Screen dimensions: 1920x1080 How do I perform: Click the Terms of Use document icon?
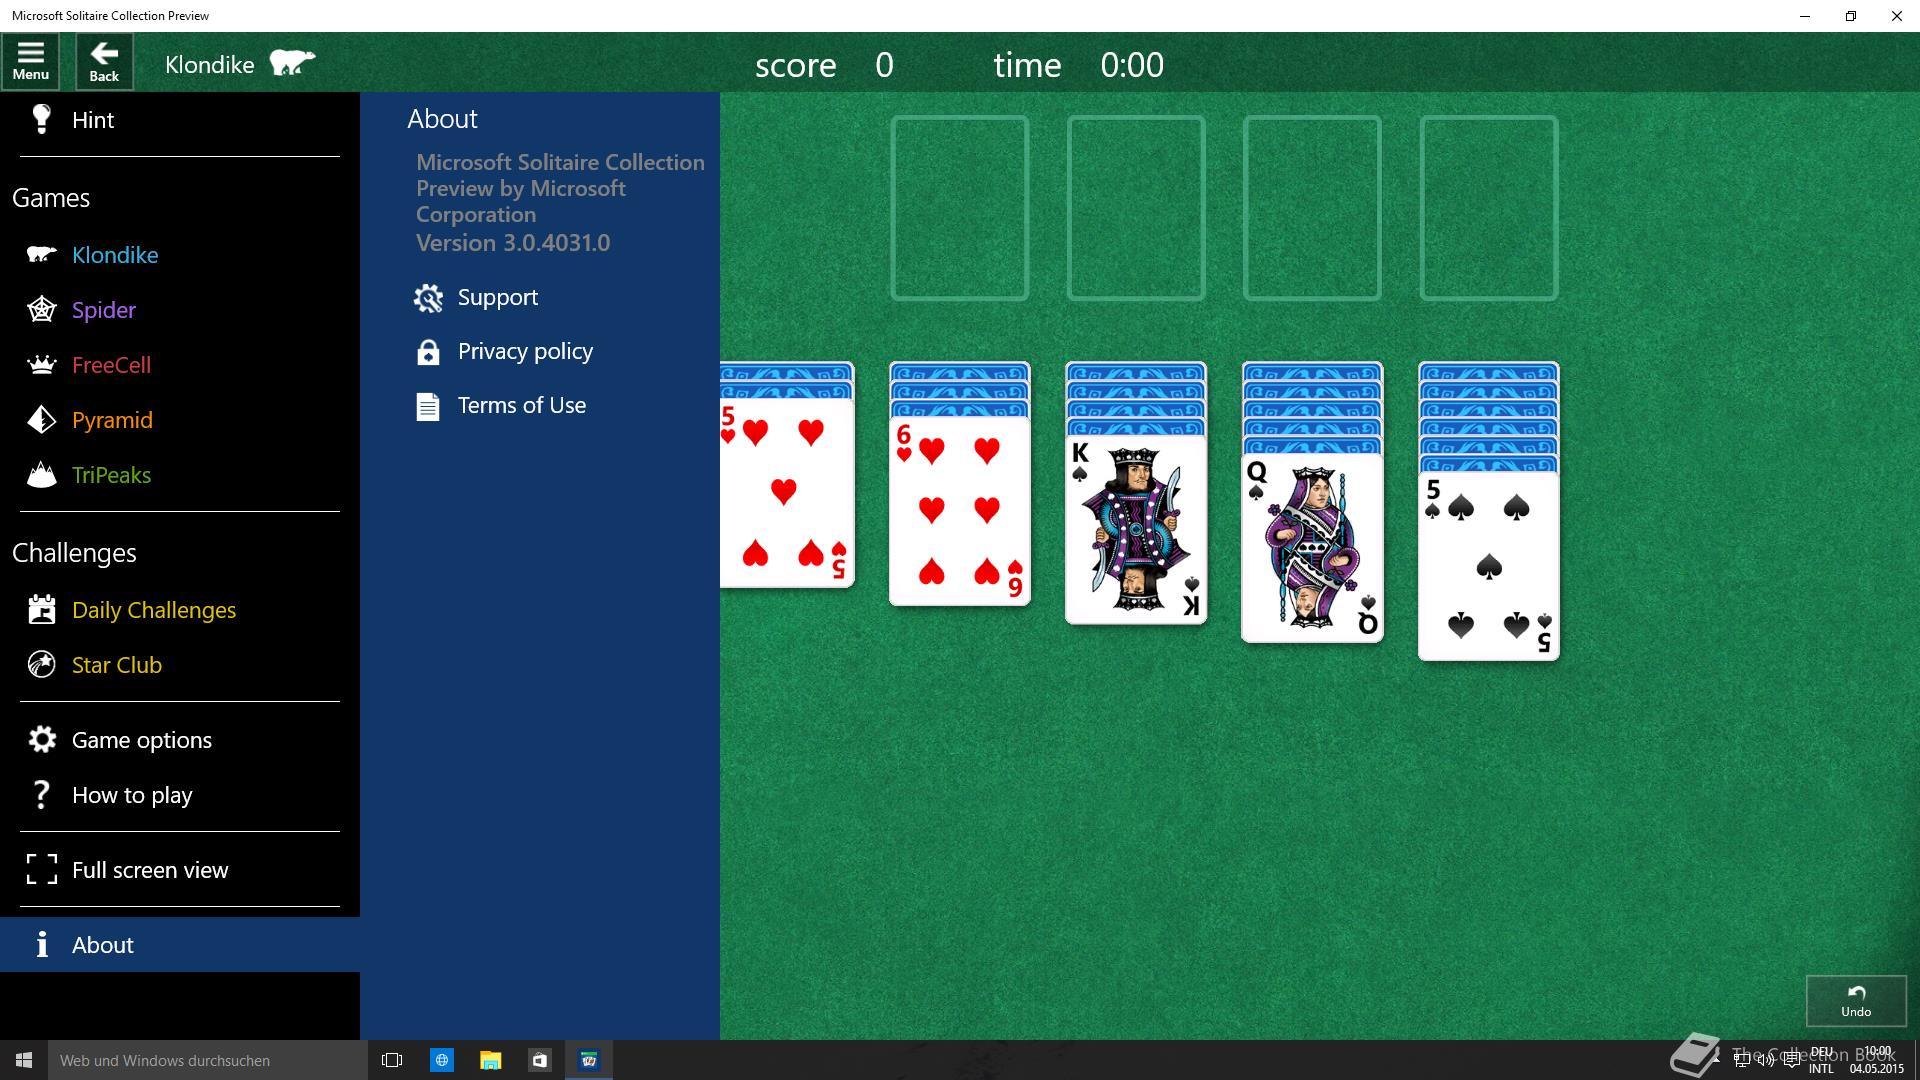pyautogui.click(x=428, y=406)
